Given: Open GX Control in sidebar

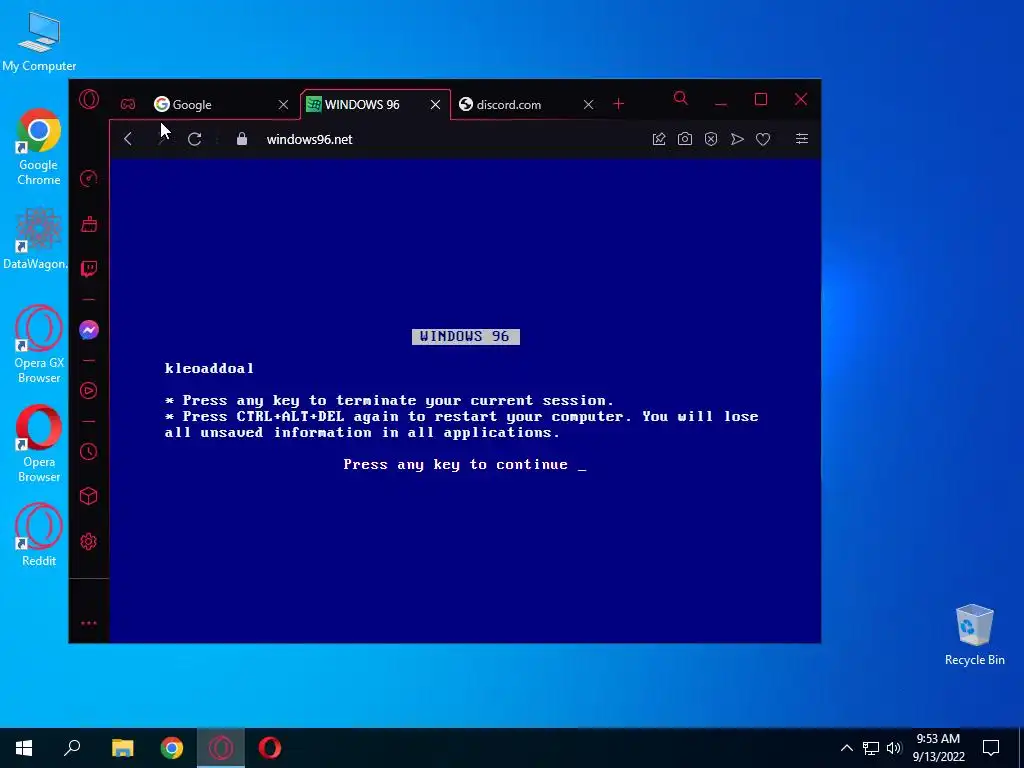Looking at the screenshot, I should 89,178.
